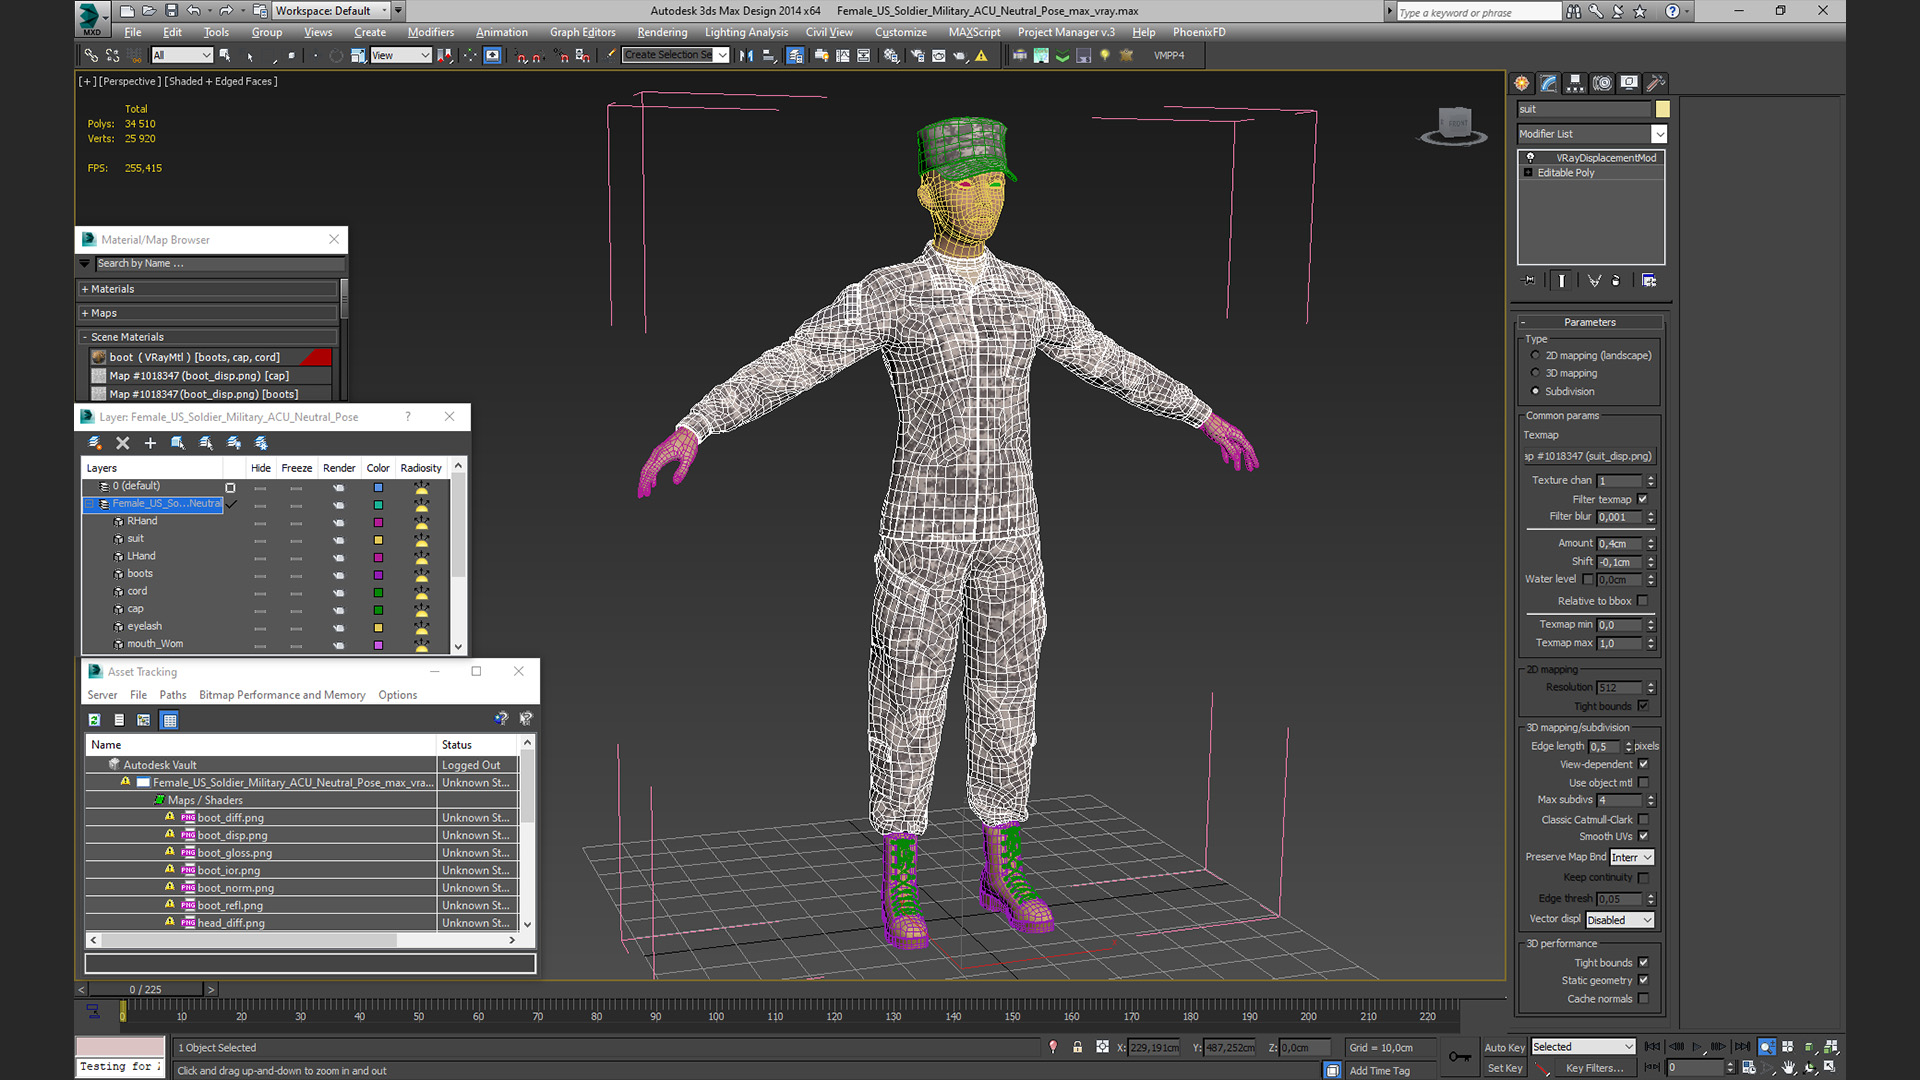Open Preserve Map Bnd dropdown
Viewport: 1920px width, 1080px height.
point(1632,858)
